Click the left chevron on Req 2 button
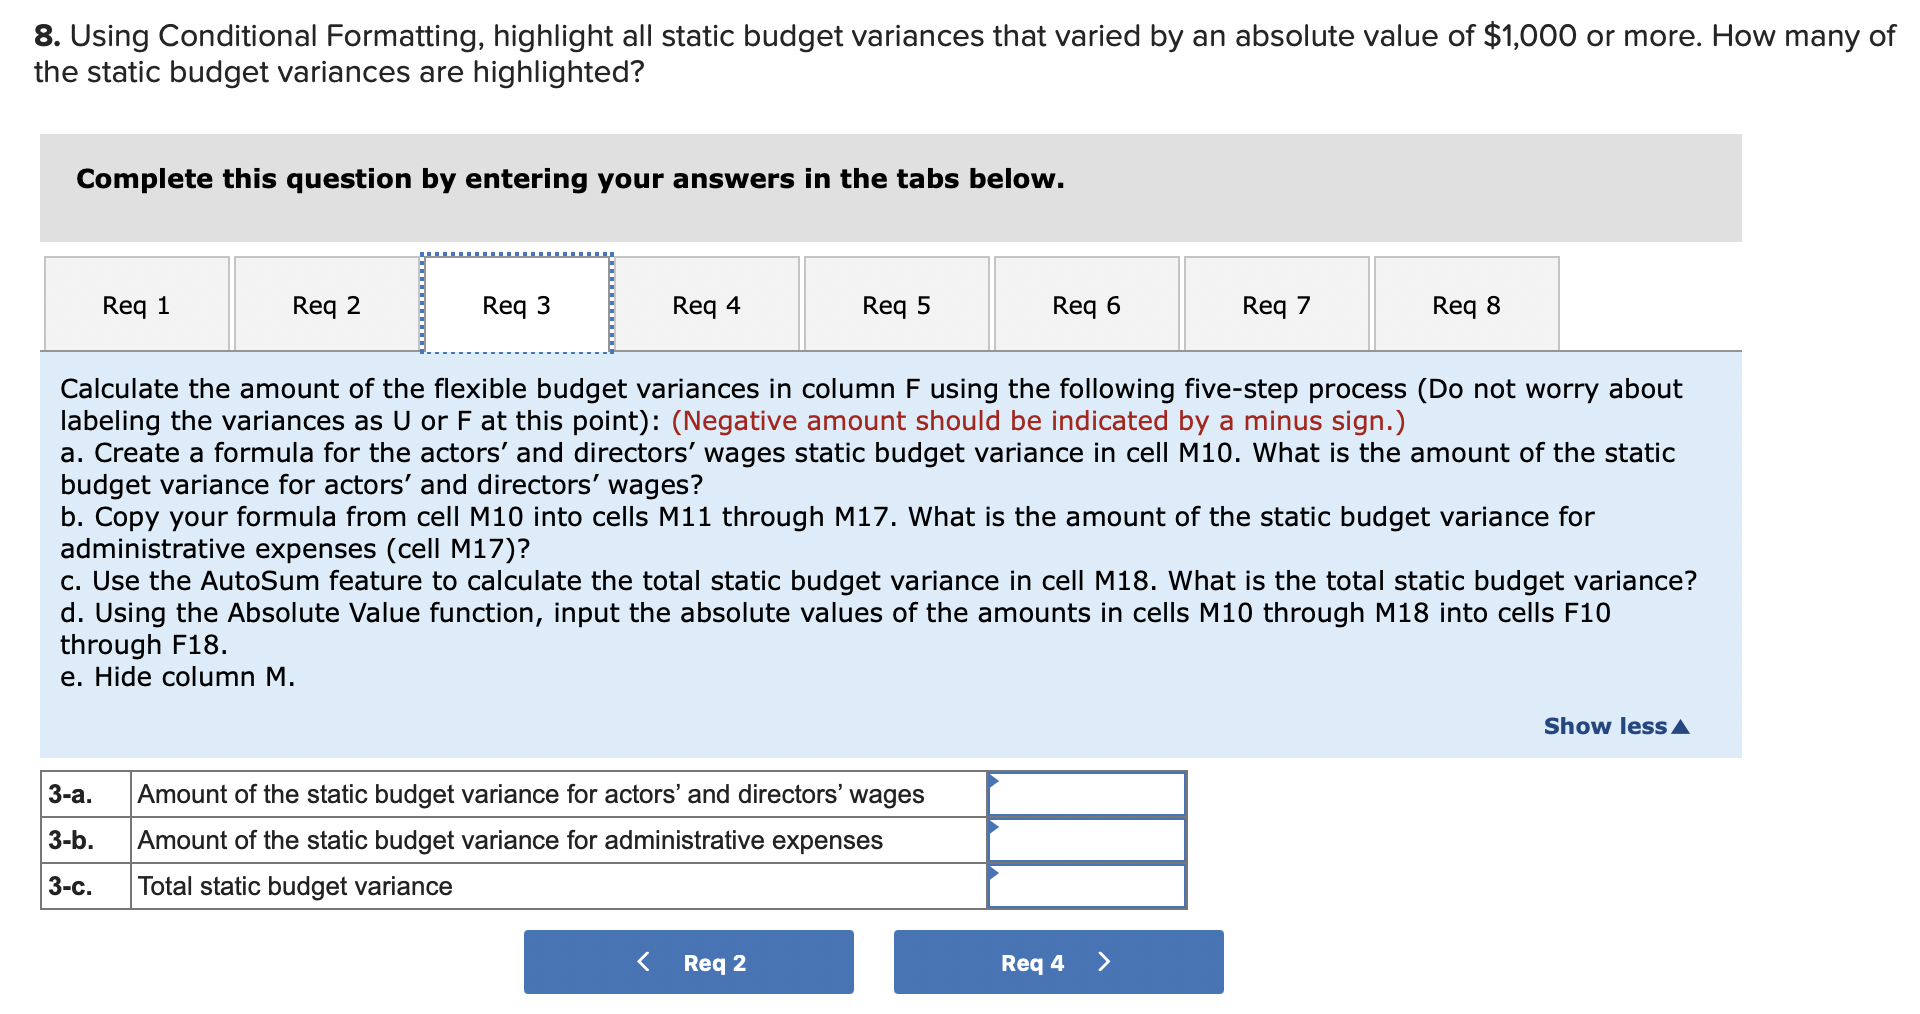1920x1014 pixels. click(644, 961)
